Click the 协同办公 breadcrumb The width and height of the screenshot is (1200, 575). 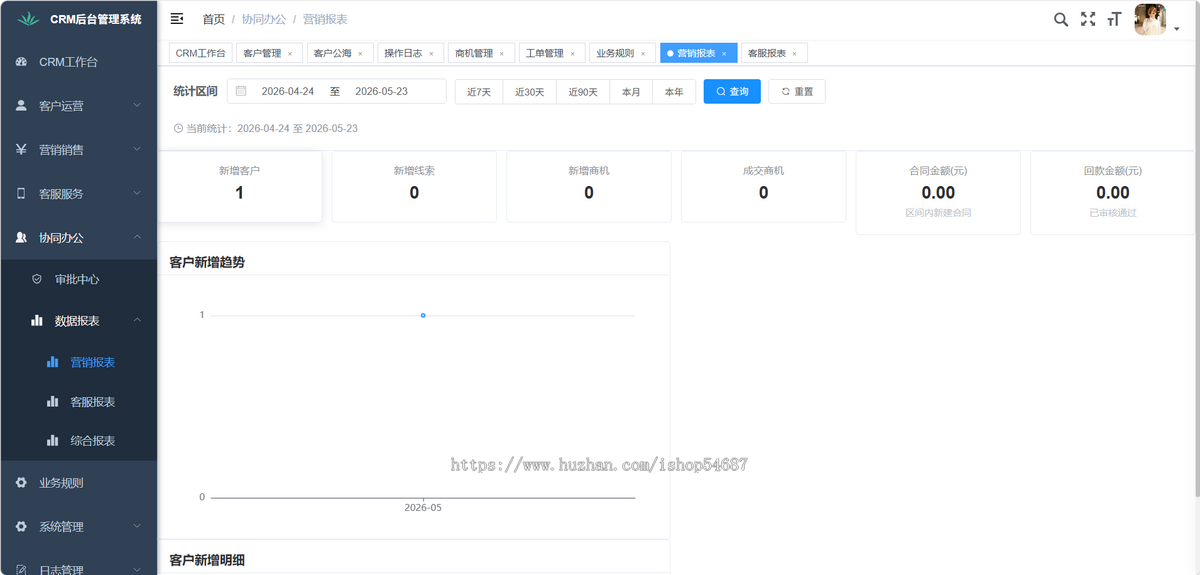coord(264,19)
